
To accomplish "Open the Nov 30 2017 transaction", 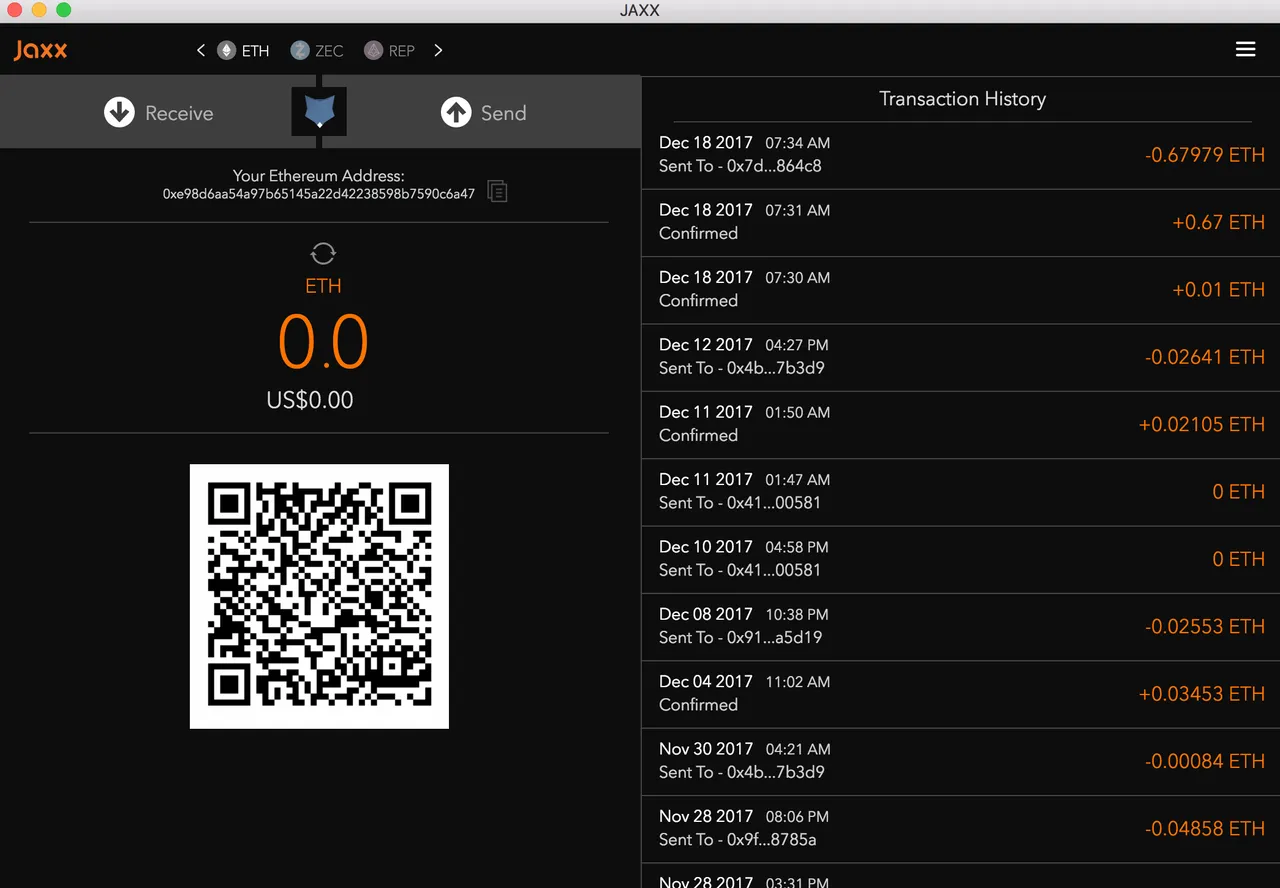I will (x=961, y=761).
